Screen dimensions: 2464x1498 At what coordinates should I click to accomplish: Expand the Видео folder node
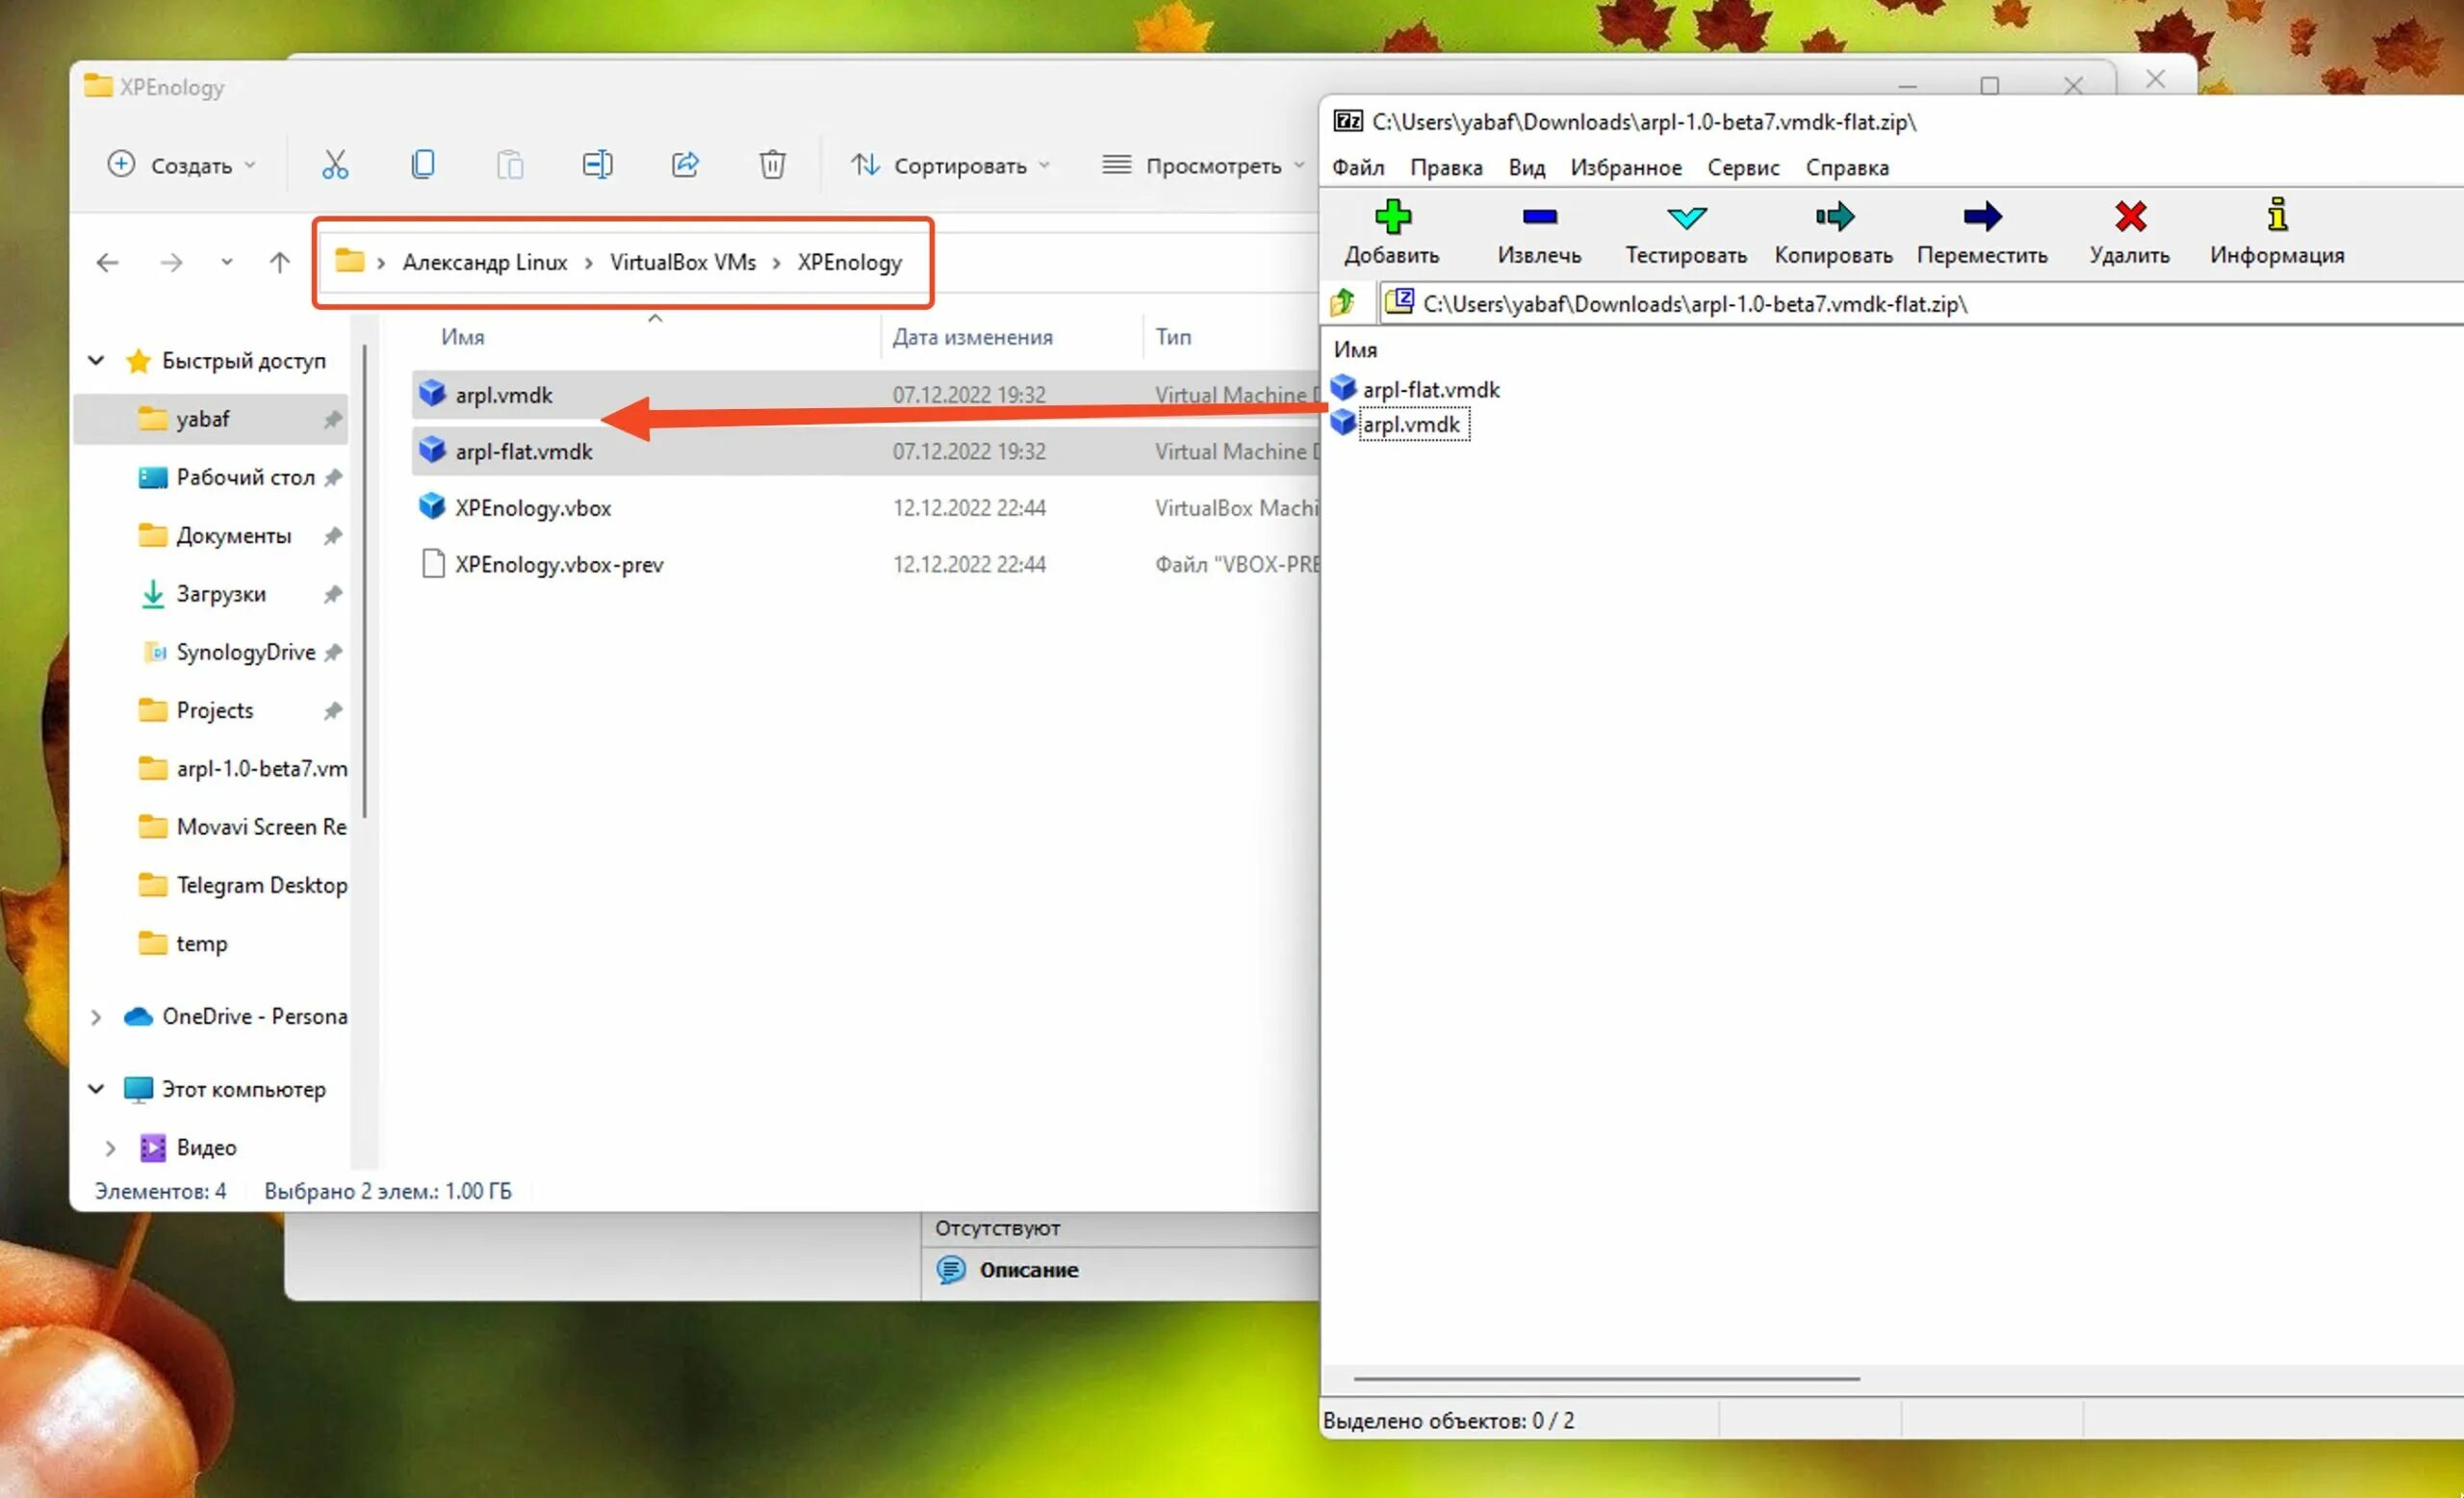(x=110, y=1148)
